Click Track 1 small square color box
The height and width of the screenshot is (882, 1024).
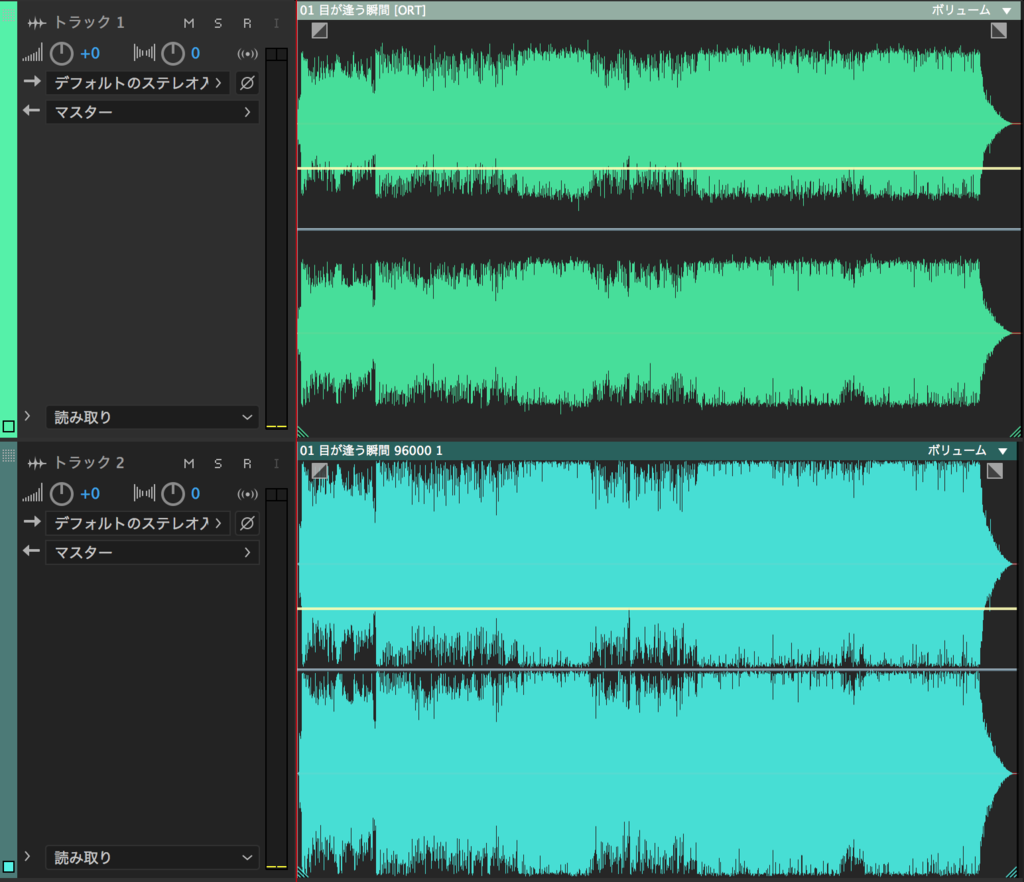(8, 426)
